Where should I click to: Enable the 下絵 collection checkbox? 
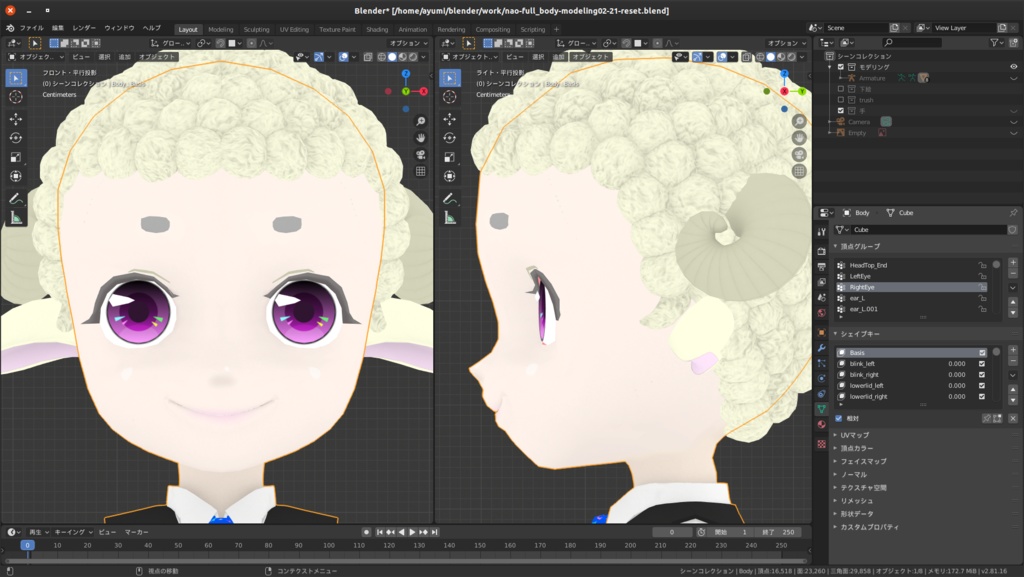pos(841,89)
